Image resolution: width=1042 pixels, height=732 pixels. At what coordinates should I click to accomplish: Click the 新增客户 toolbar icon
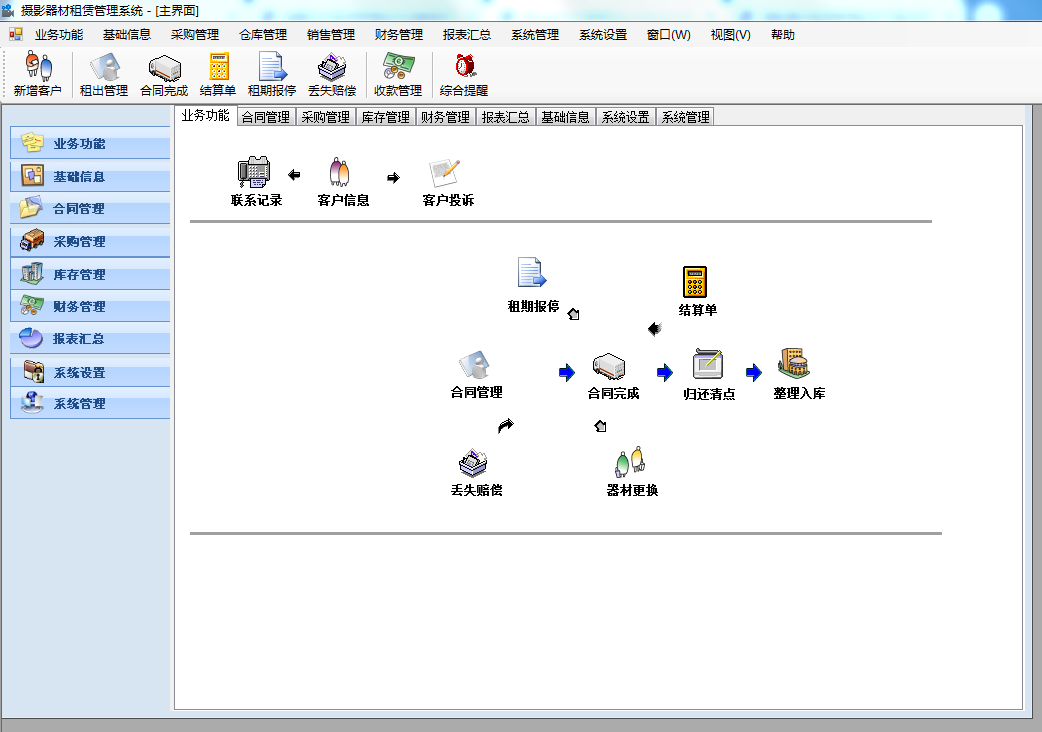tap(38, 72)
